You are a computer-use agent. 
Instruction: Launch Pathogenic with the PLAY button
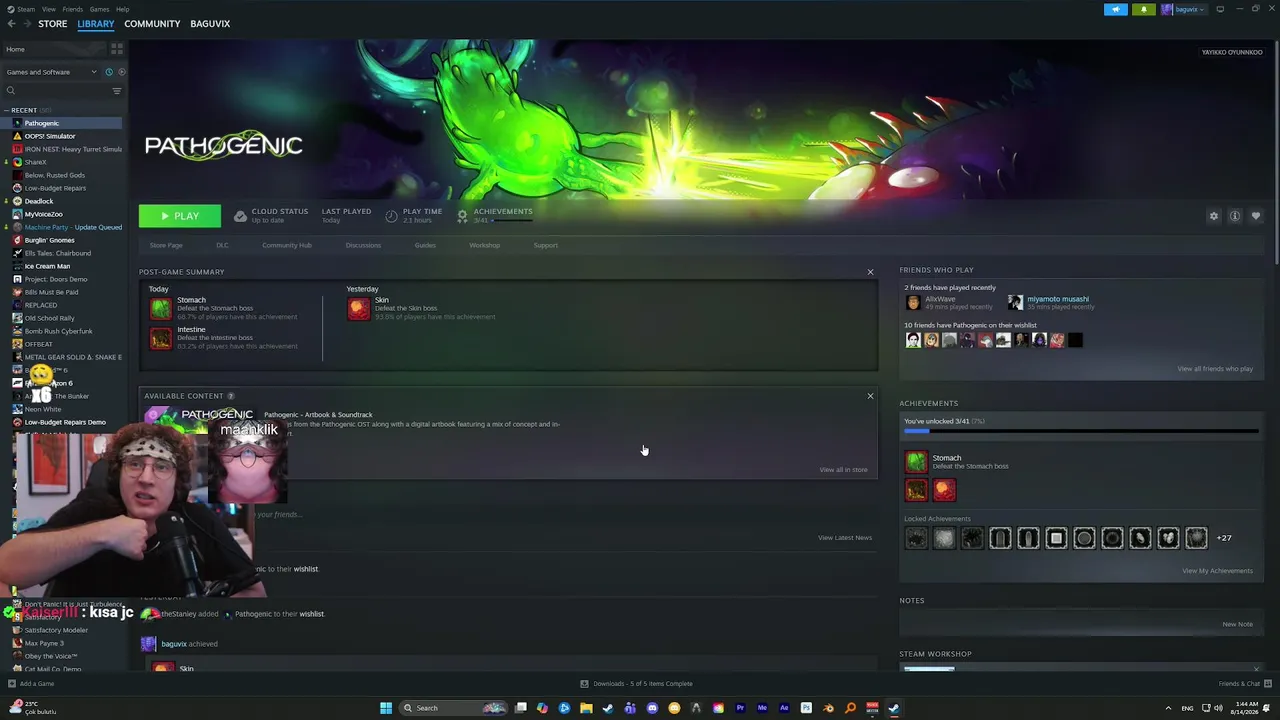[180, 216]
